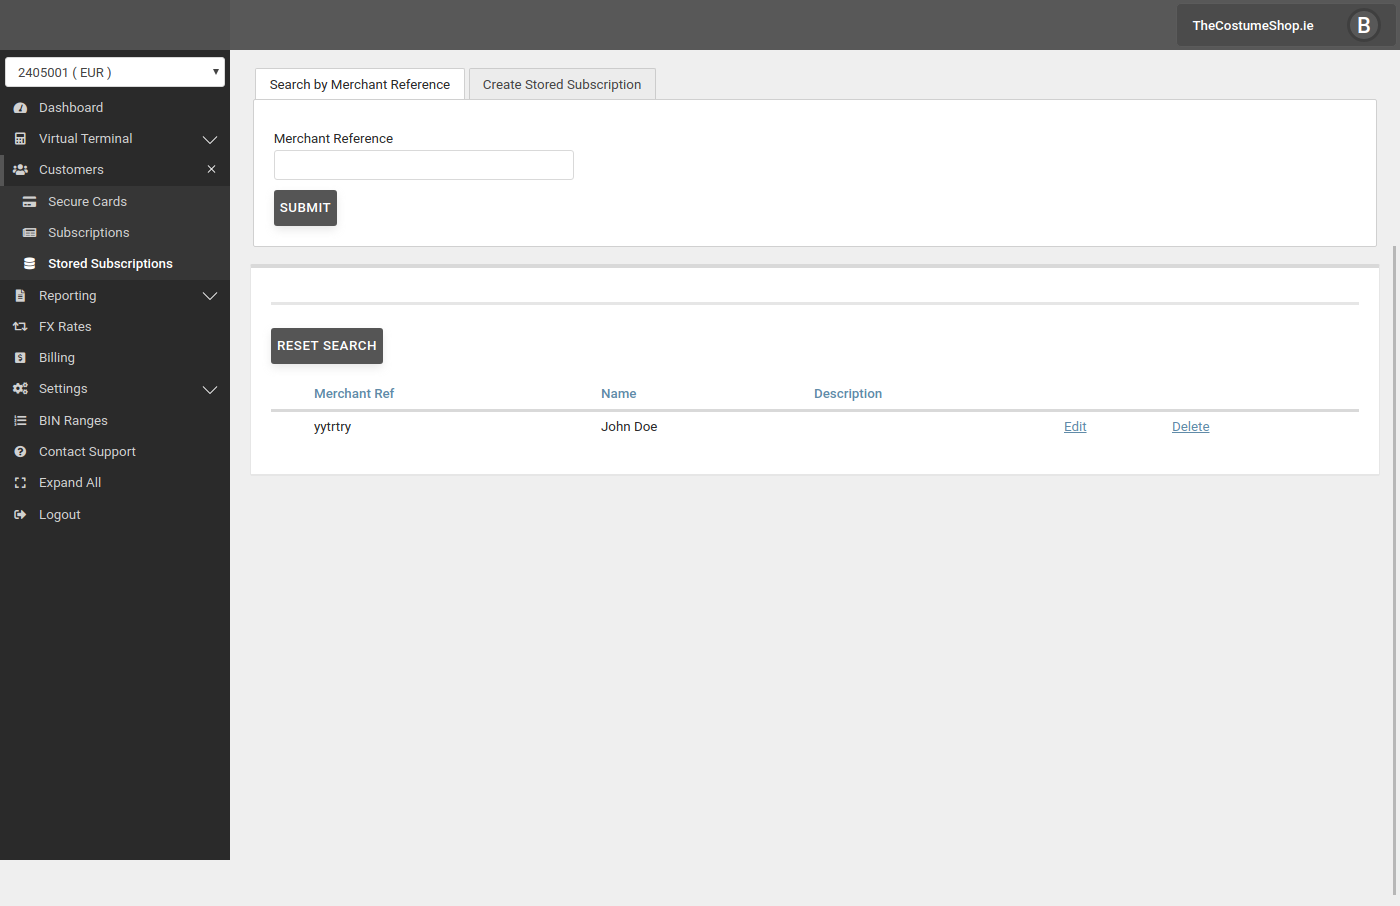1400x906 pixels.
Task: Log out via the Logout item
Action: pyautogui.click(x=60, y=515)
